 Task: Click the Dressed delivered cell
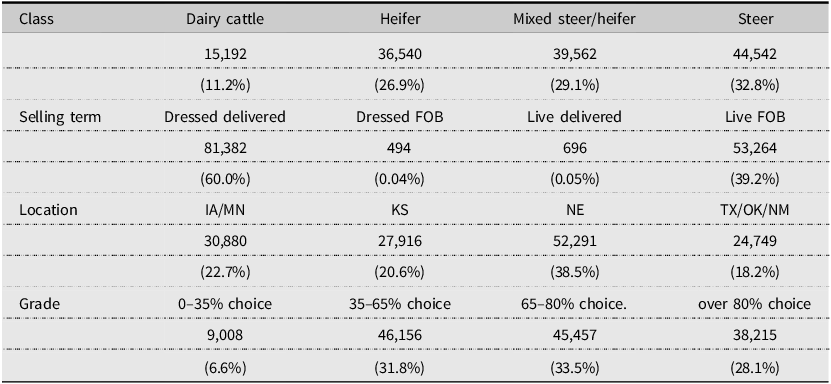[x=225, y=117]
